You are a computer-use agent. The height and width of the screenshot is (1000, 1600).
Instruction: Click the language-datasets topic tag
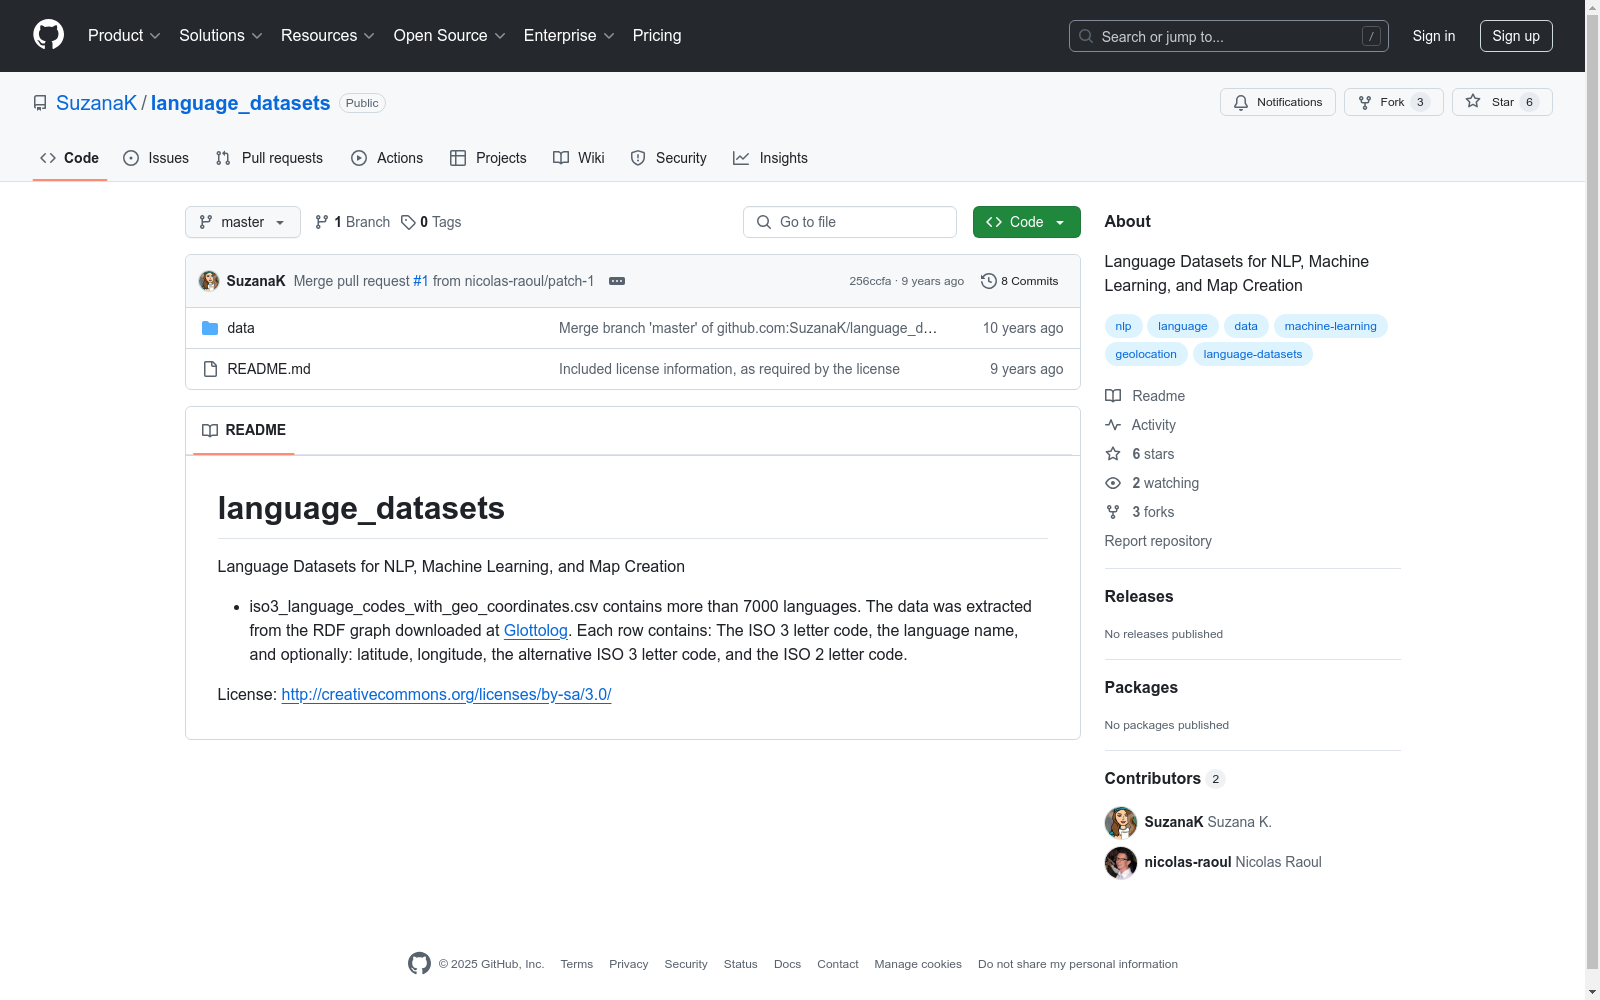coord(1253,354)
